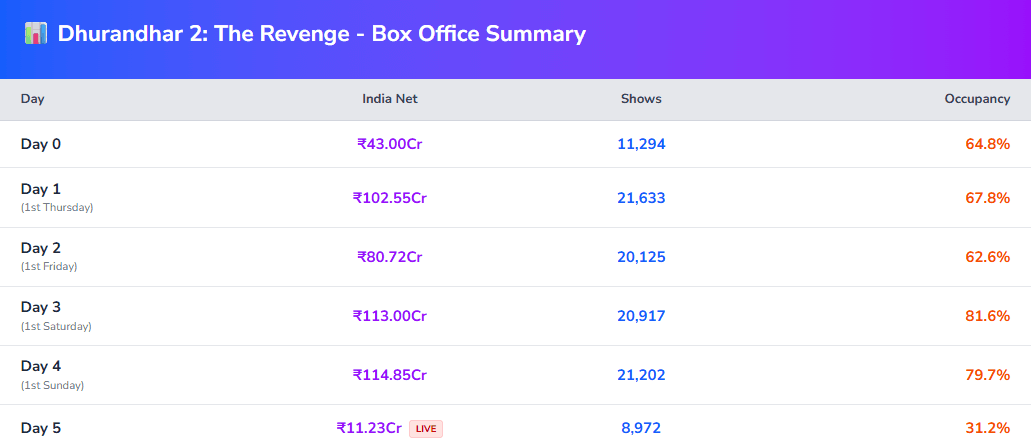Select Day 1 1st Thursday row
This screenshot has width=1031, height=448.
tap(56, 197)
